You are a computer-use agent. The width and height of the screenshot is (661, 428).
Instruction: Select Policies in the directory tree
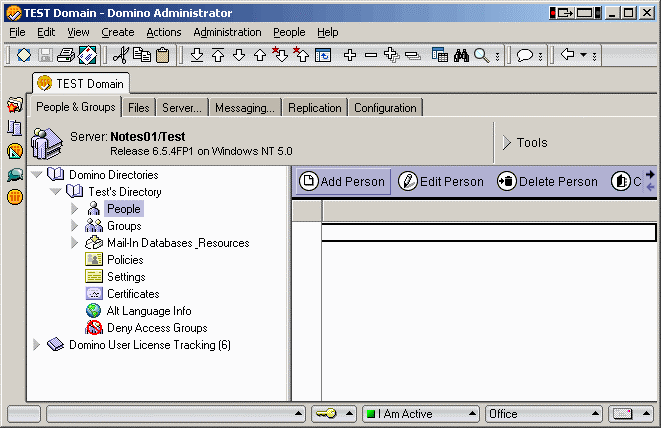125,260
